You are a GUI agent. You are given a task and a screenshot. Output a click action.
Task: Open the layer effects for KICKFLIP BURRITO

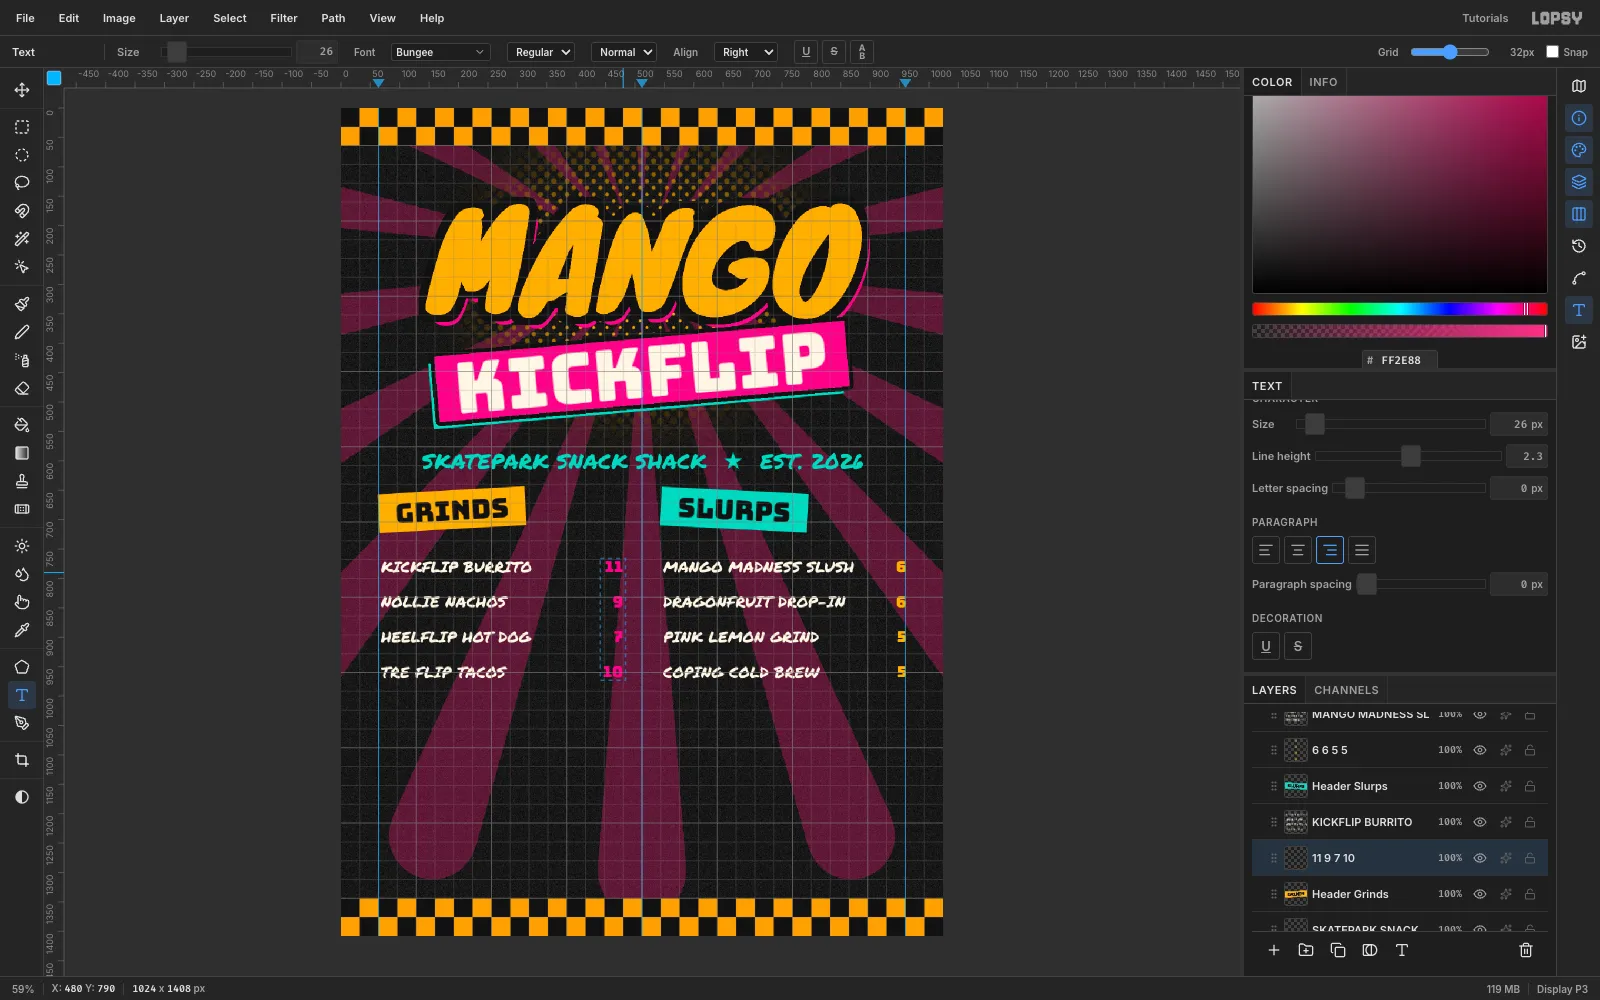1505,822
